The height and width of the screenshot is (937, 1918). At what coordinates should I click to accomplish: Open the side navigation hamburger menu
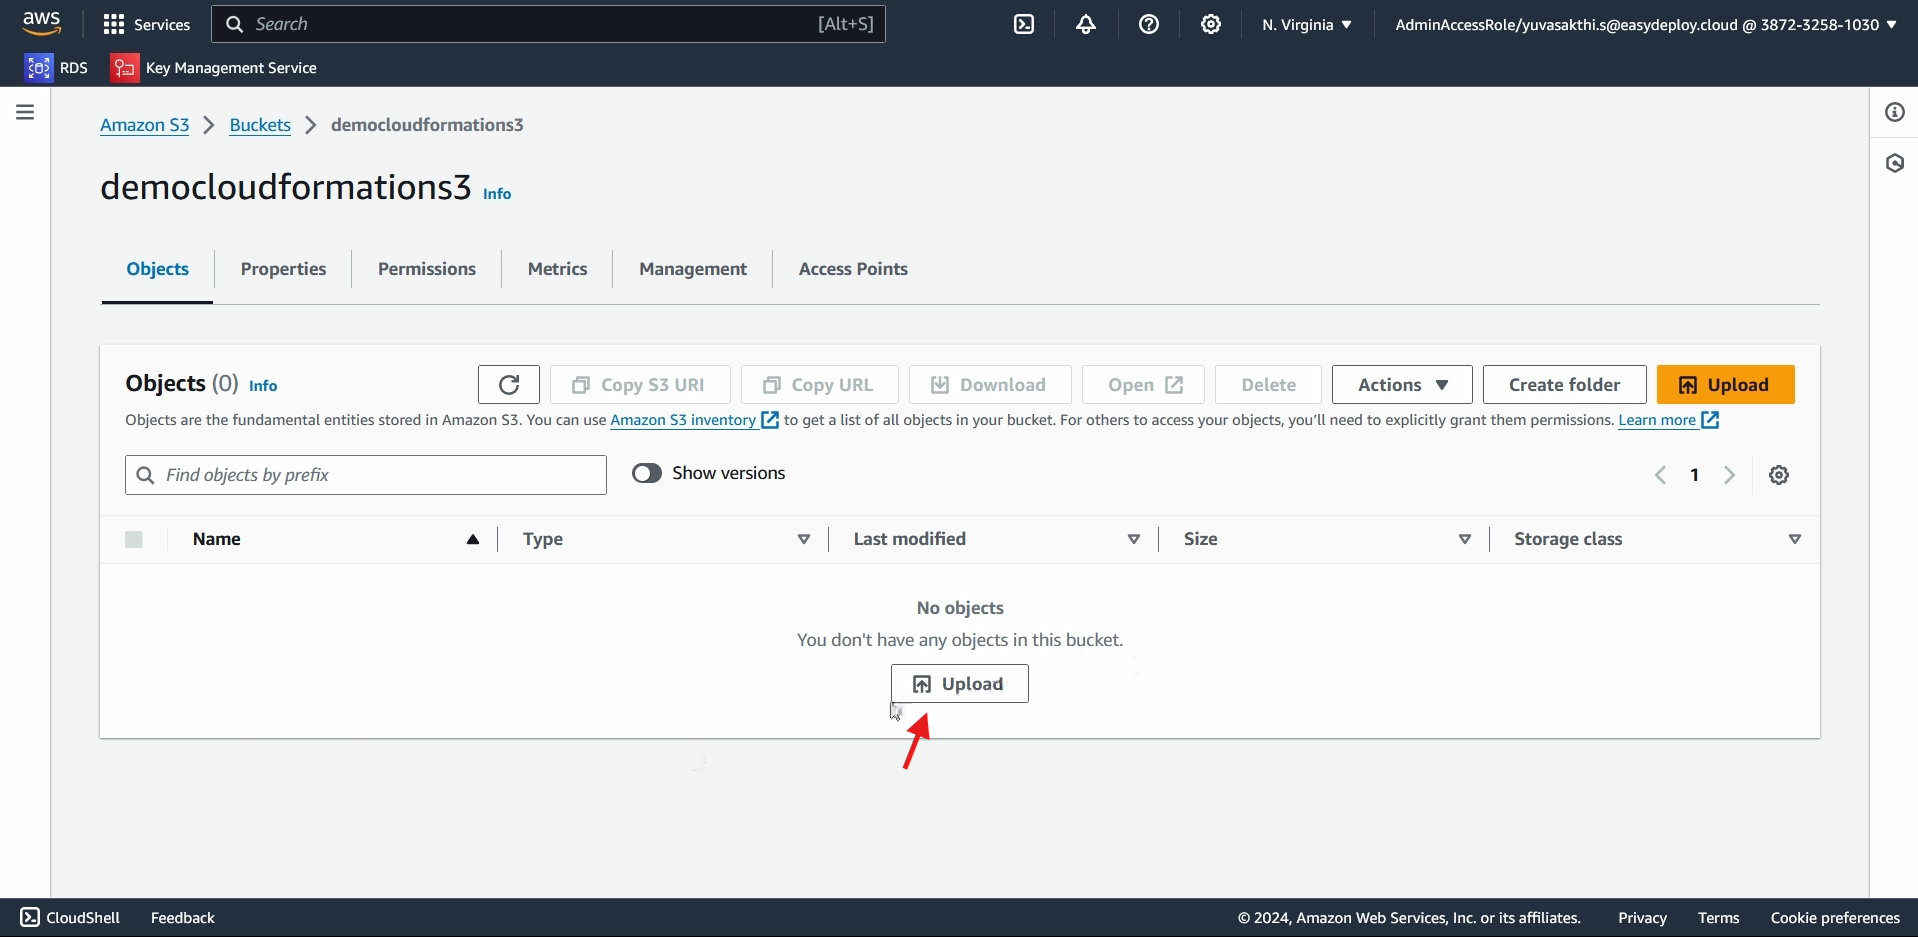click(x=25, y=112)
